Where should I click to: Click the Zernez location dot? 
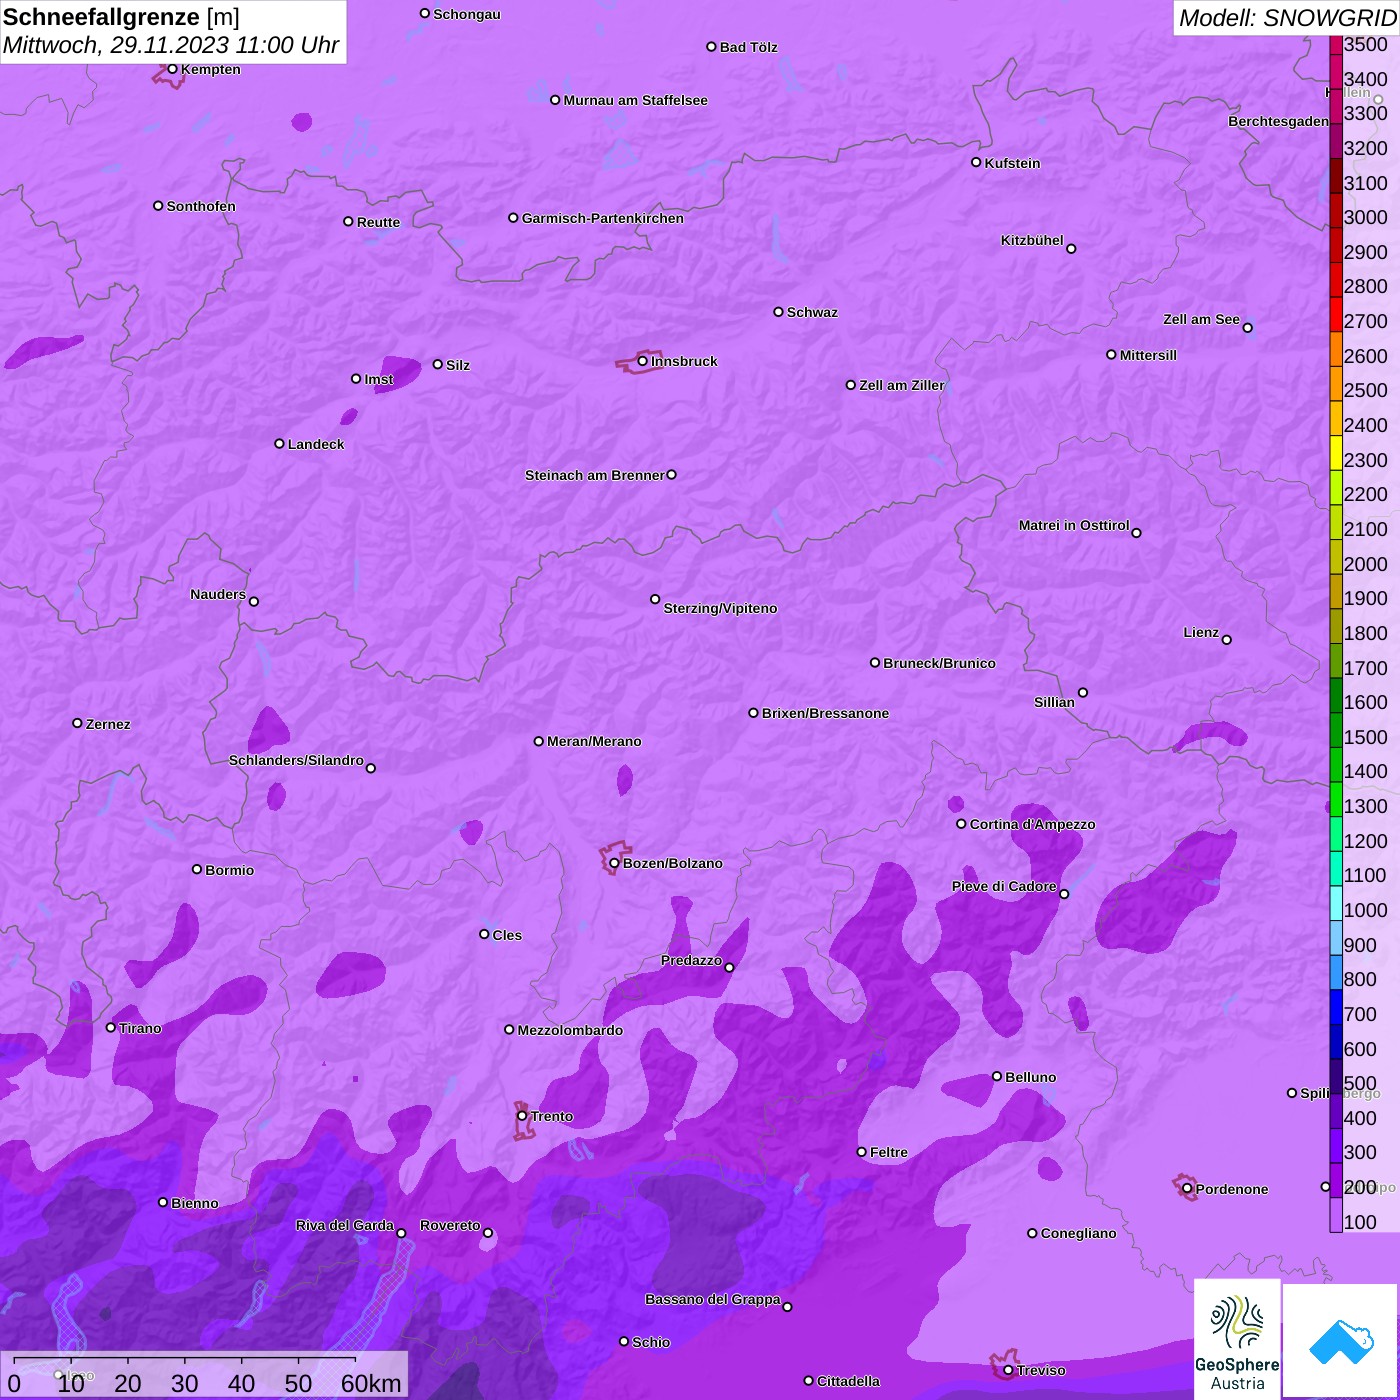[77, 723]
